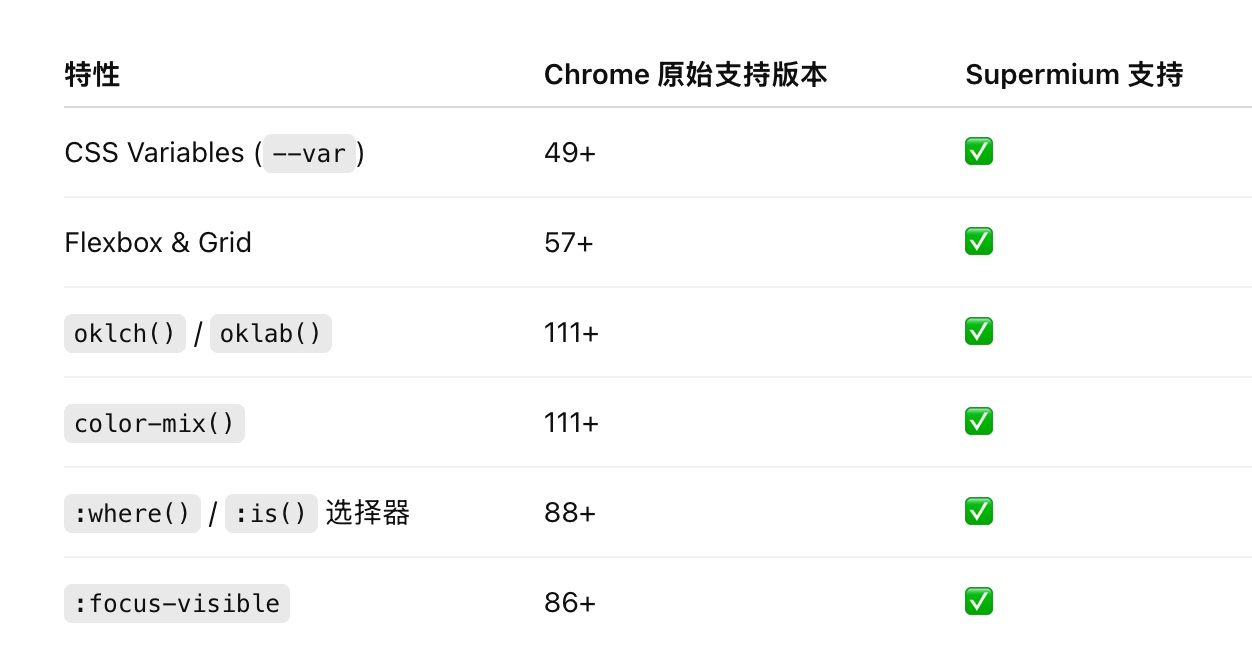Image resolution: width=1252 pixels, height=666 pixels.
Task: Select the oklab() code chip
Action: pyautogui.click(x=270, y=334)
